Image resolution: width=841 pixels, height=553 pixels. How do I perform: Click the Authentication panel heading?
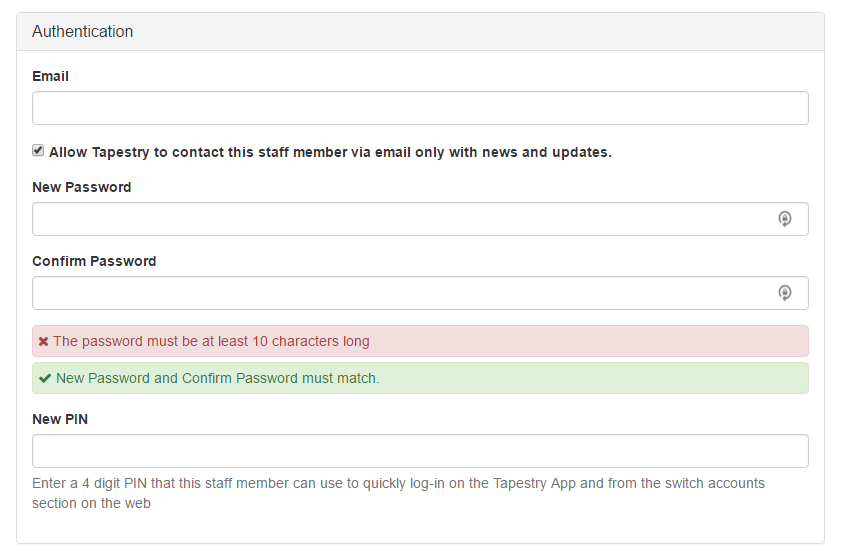83,32
